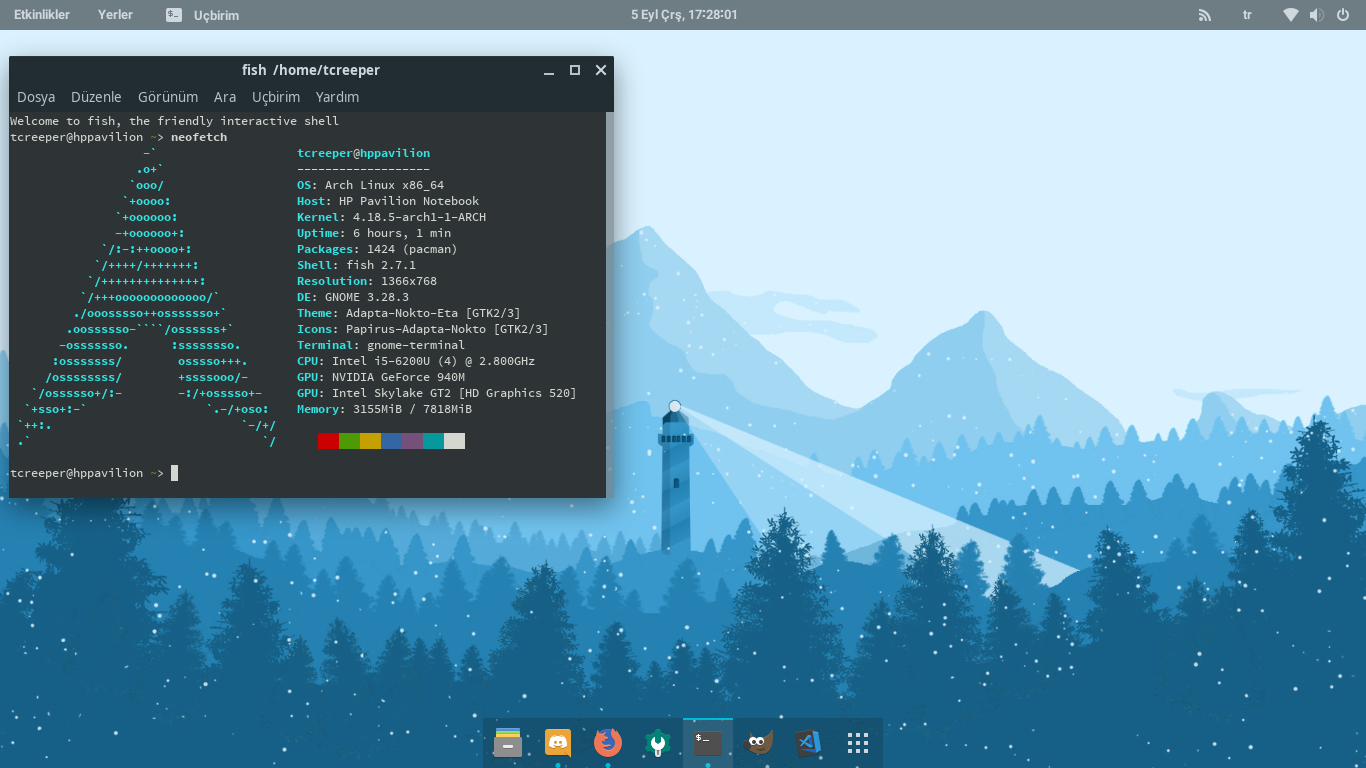Click the "GPU: Intel Skylake GT2" line
Screen dimensions: 1366x768
(437, 393)
